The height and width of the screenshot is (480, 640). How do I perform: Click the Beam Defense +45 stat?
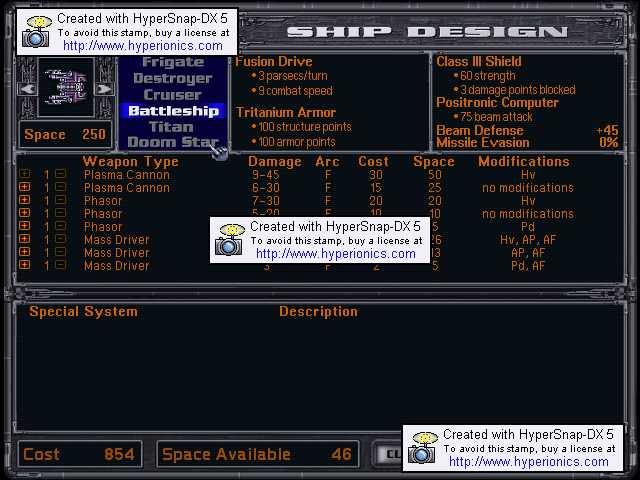(527, 130)
